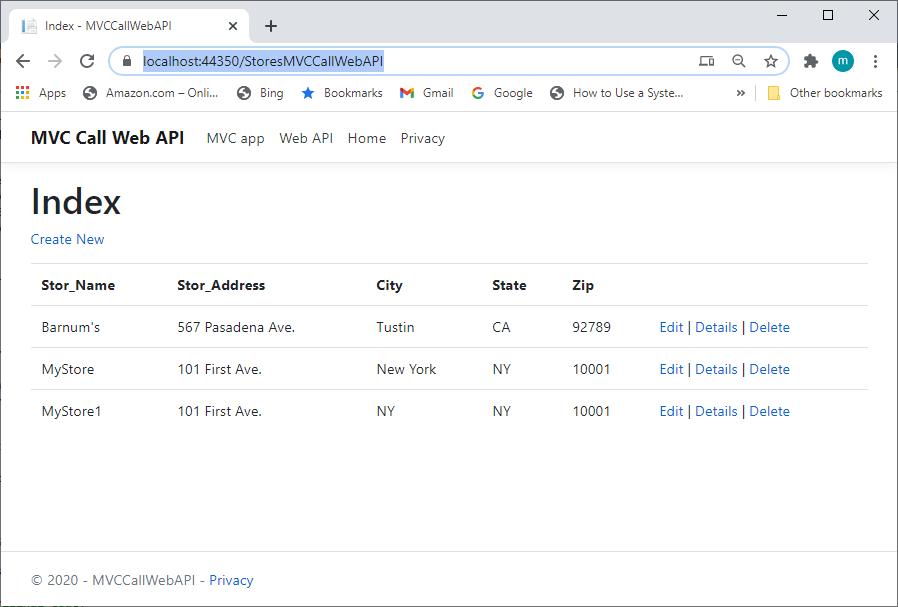The width and height of the screenshot is (898, 607).
Task: Click the cast tab icon
Action: click(x=706, y=61)
